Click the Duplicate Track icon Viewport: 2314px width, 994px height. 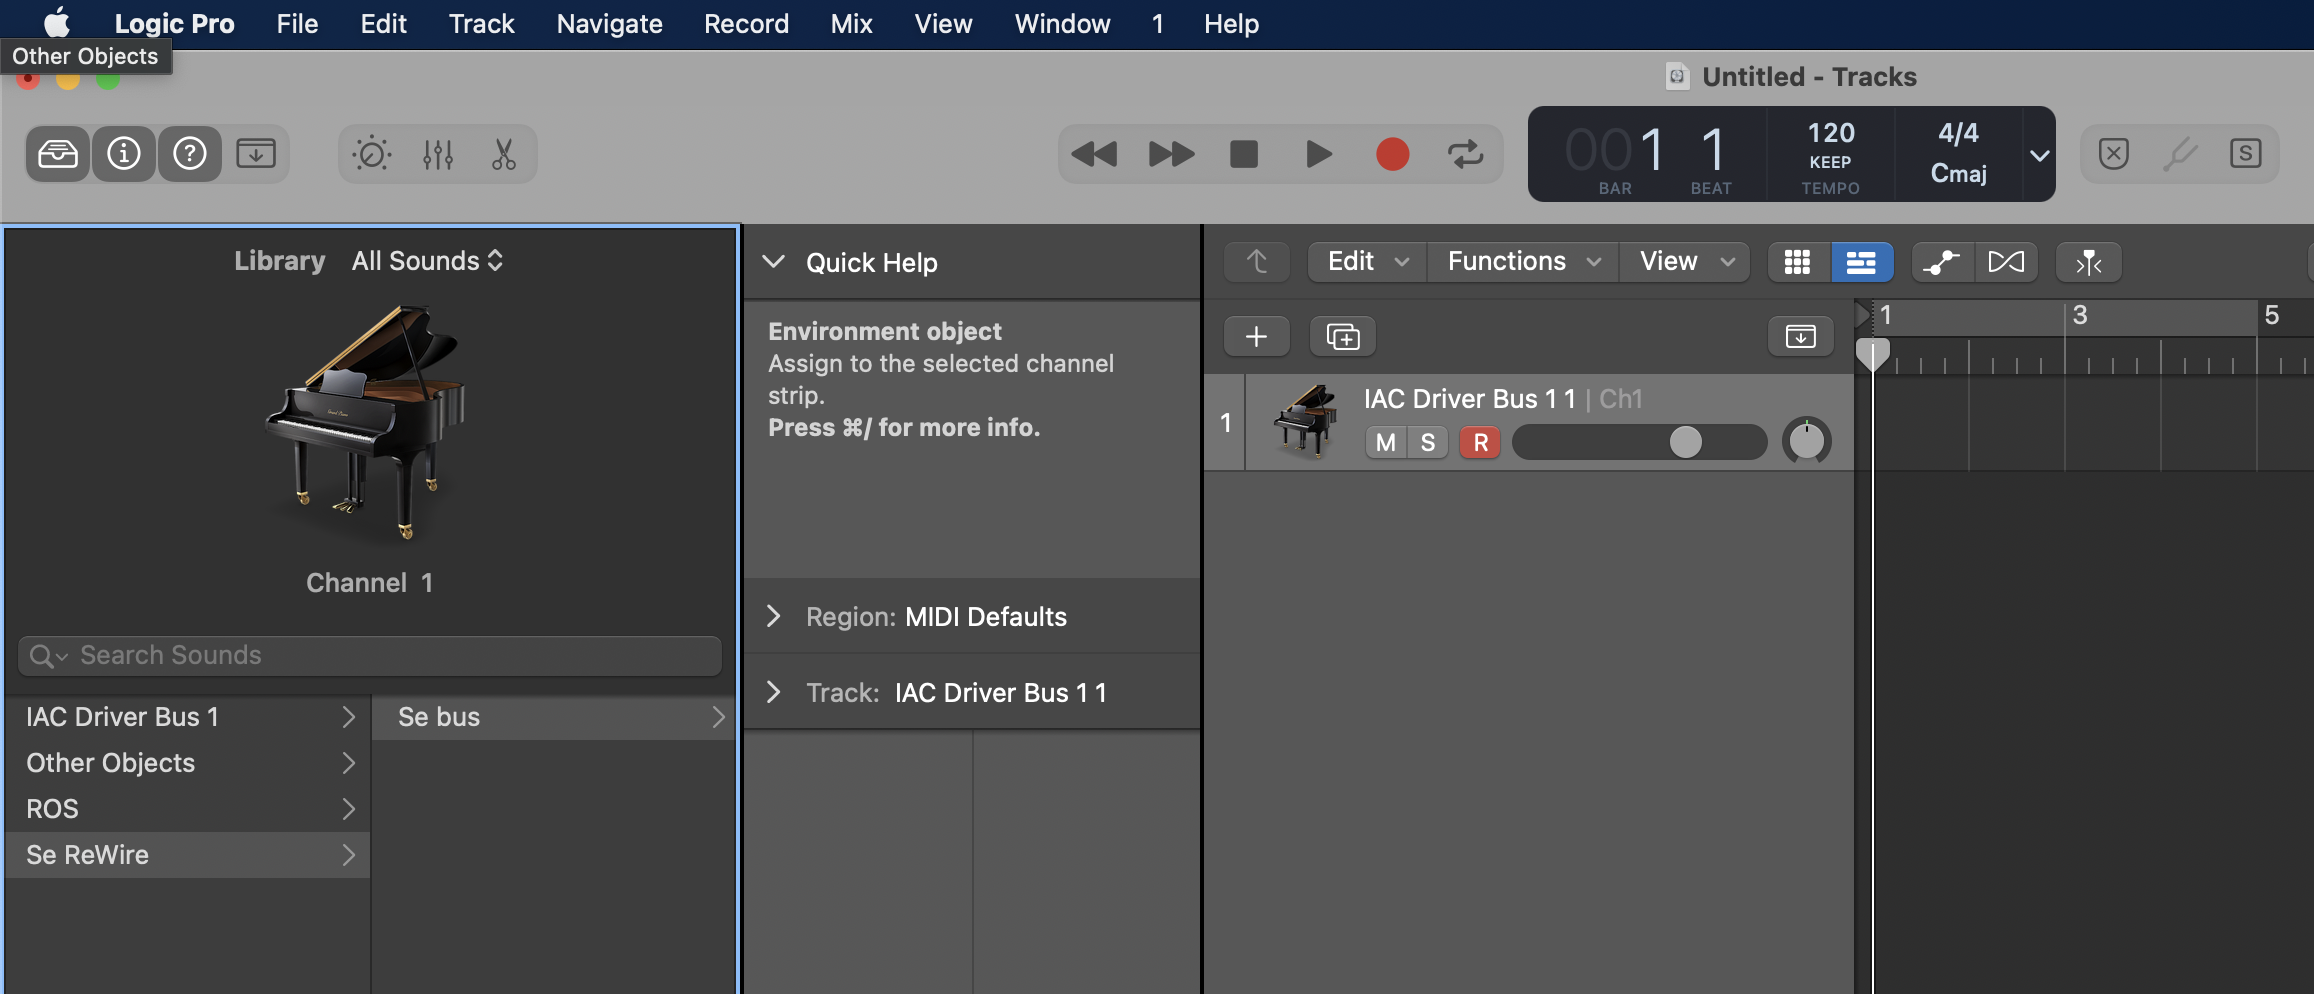(1342, 337)
